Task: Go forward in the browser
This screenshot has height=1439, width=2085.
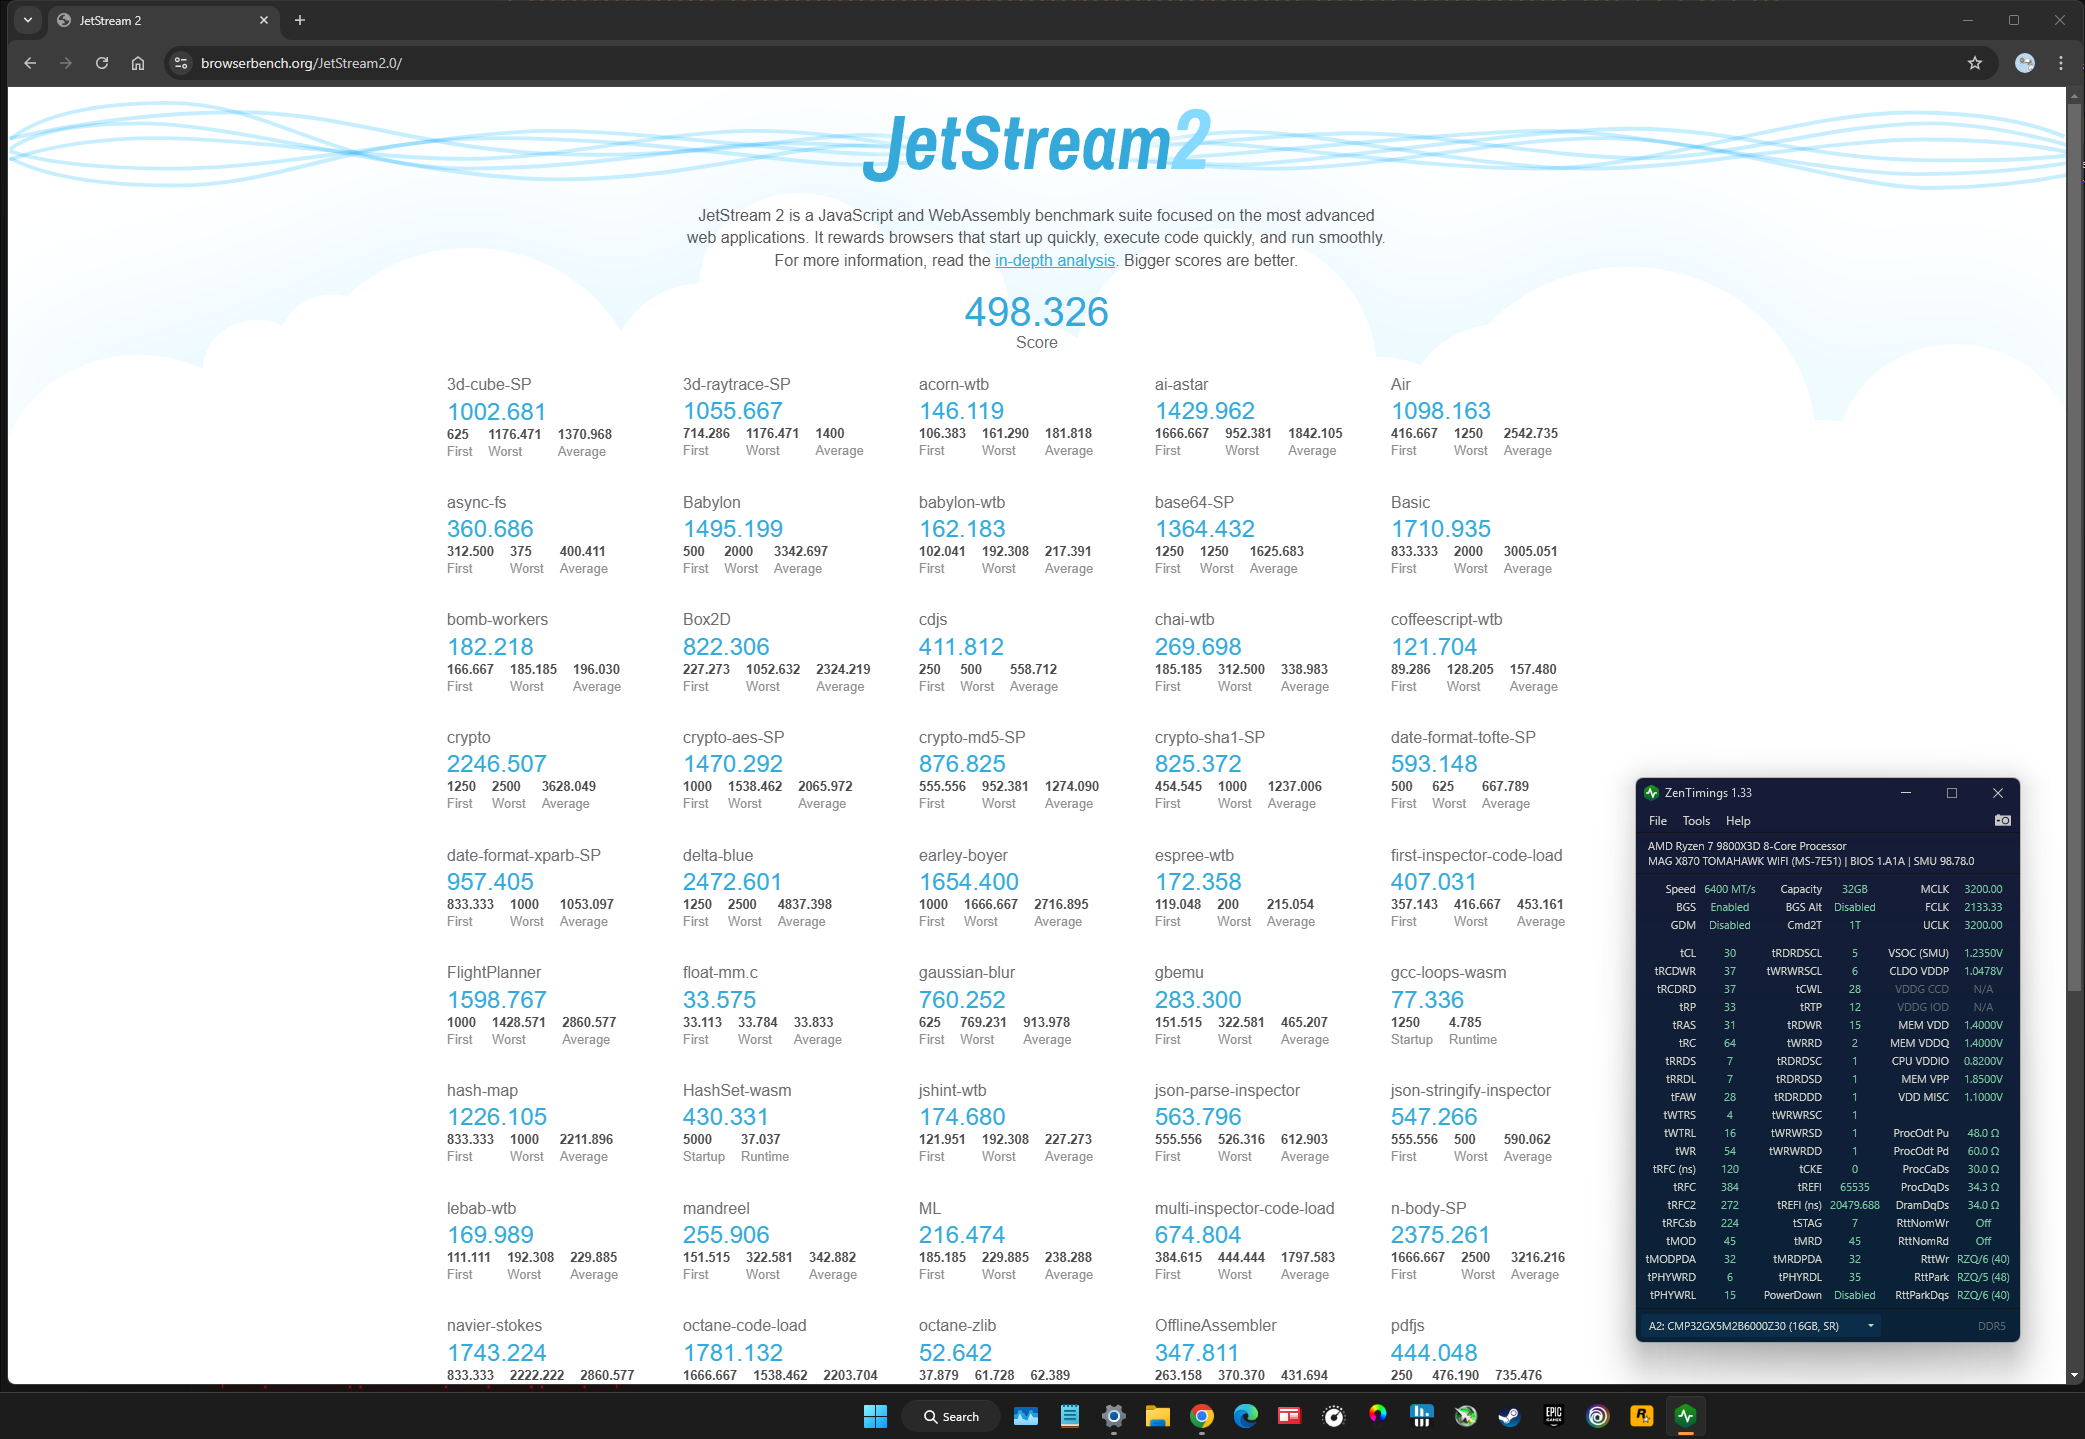Action: [66, 63]
